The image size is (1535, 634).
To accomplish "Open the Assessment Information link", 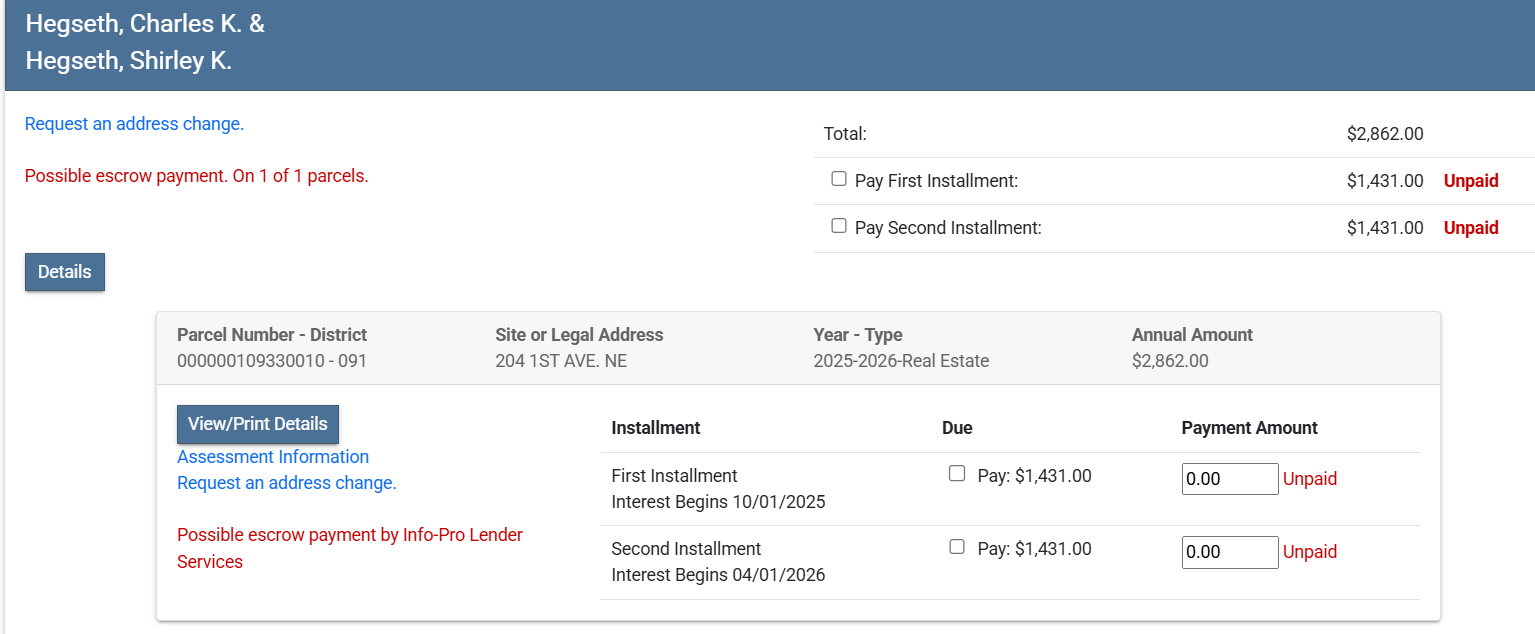I will click(x=273, y=457).
